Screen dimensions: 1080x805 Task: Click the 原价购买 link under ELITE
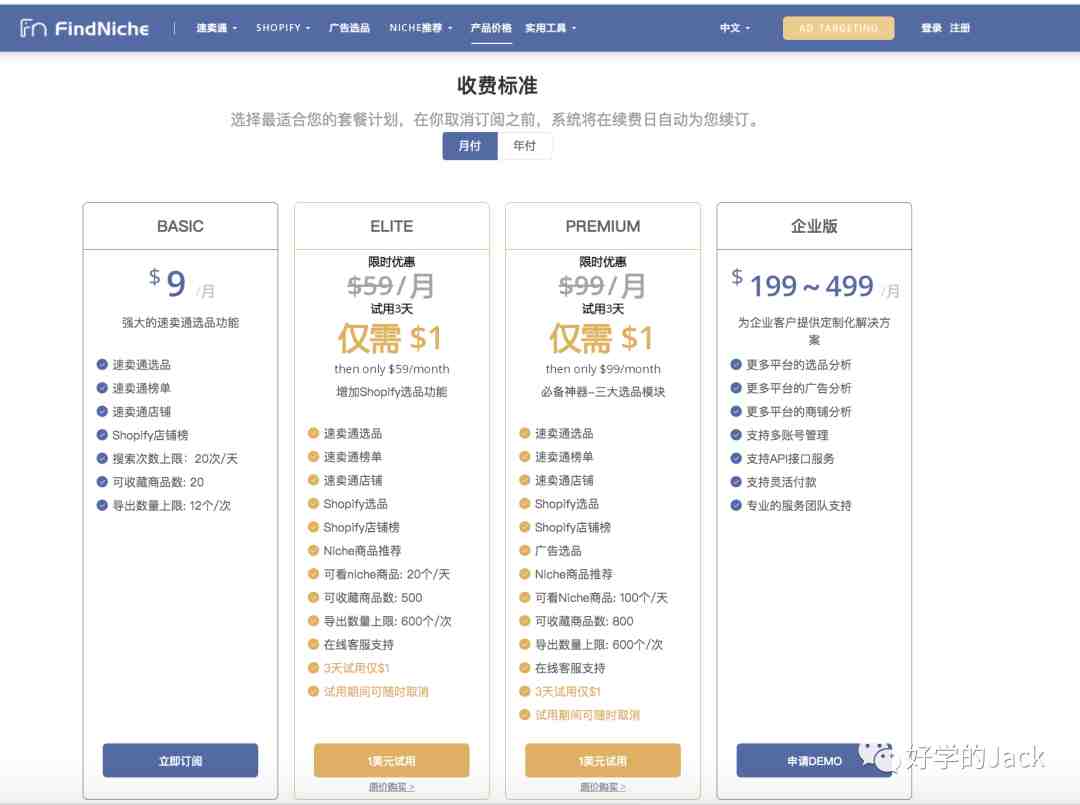[391, 787]
